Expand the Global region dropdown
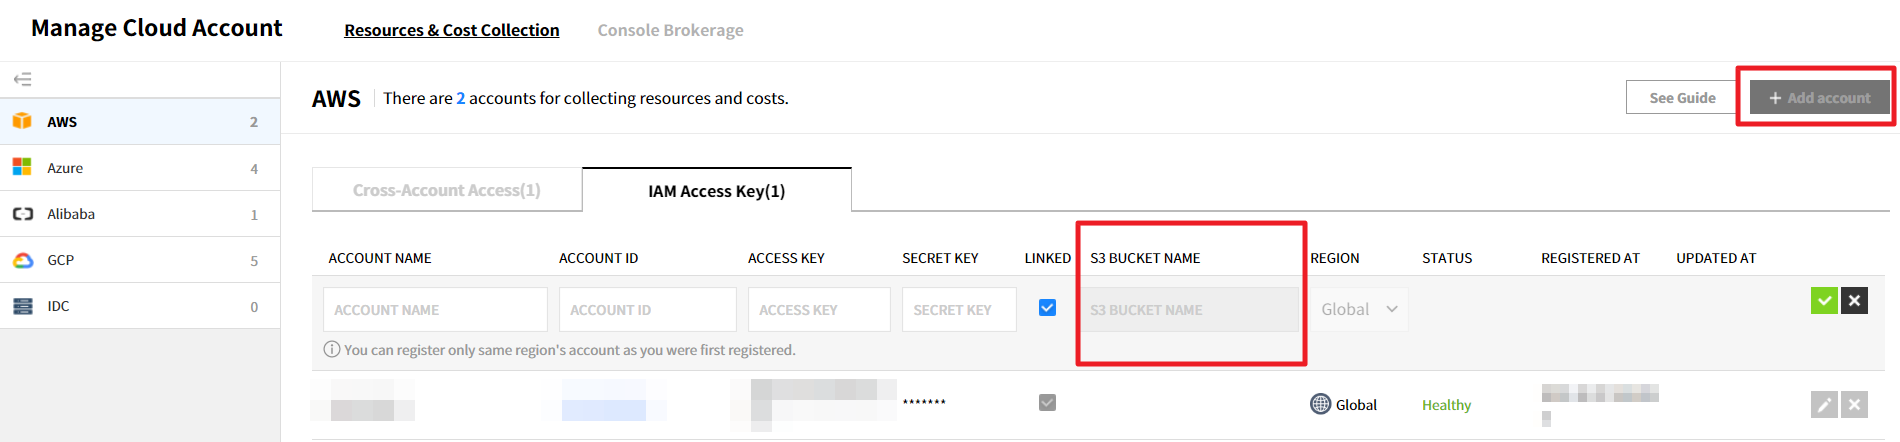 1359,310
